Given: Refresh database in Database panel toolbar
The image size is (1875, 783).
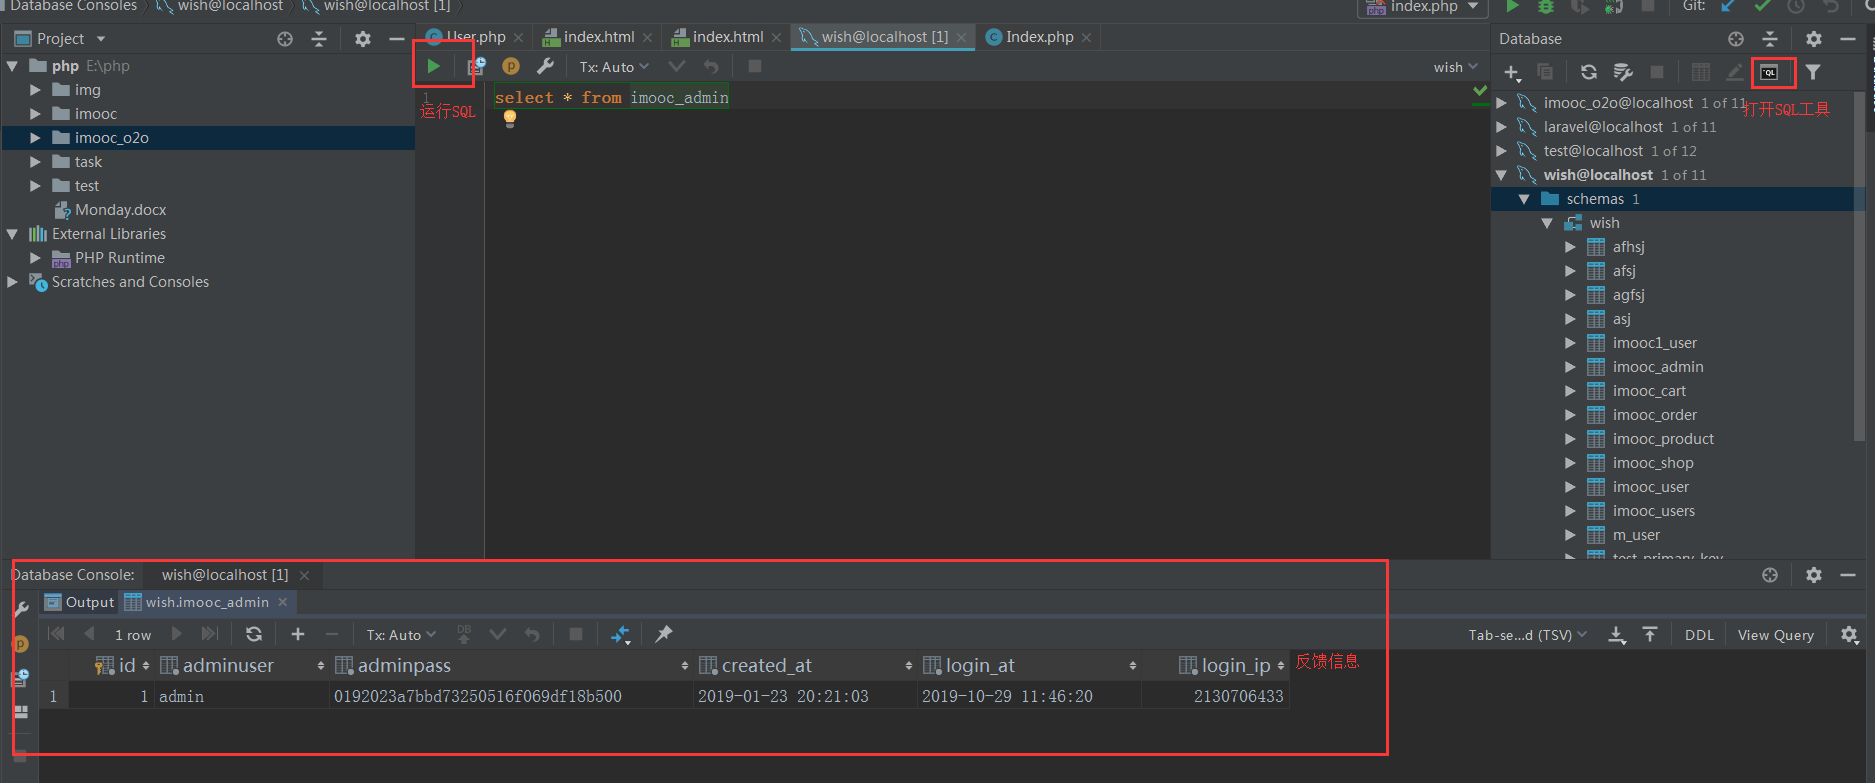Looking at the screenshot, I should click(1589, 72).
